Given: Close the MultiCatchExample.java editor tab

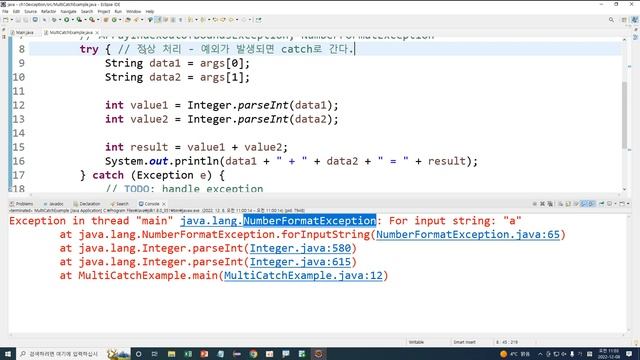Looking at the screenshot, I should point(97,32).
